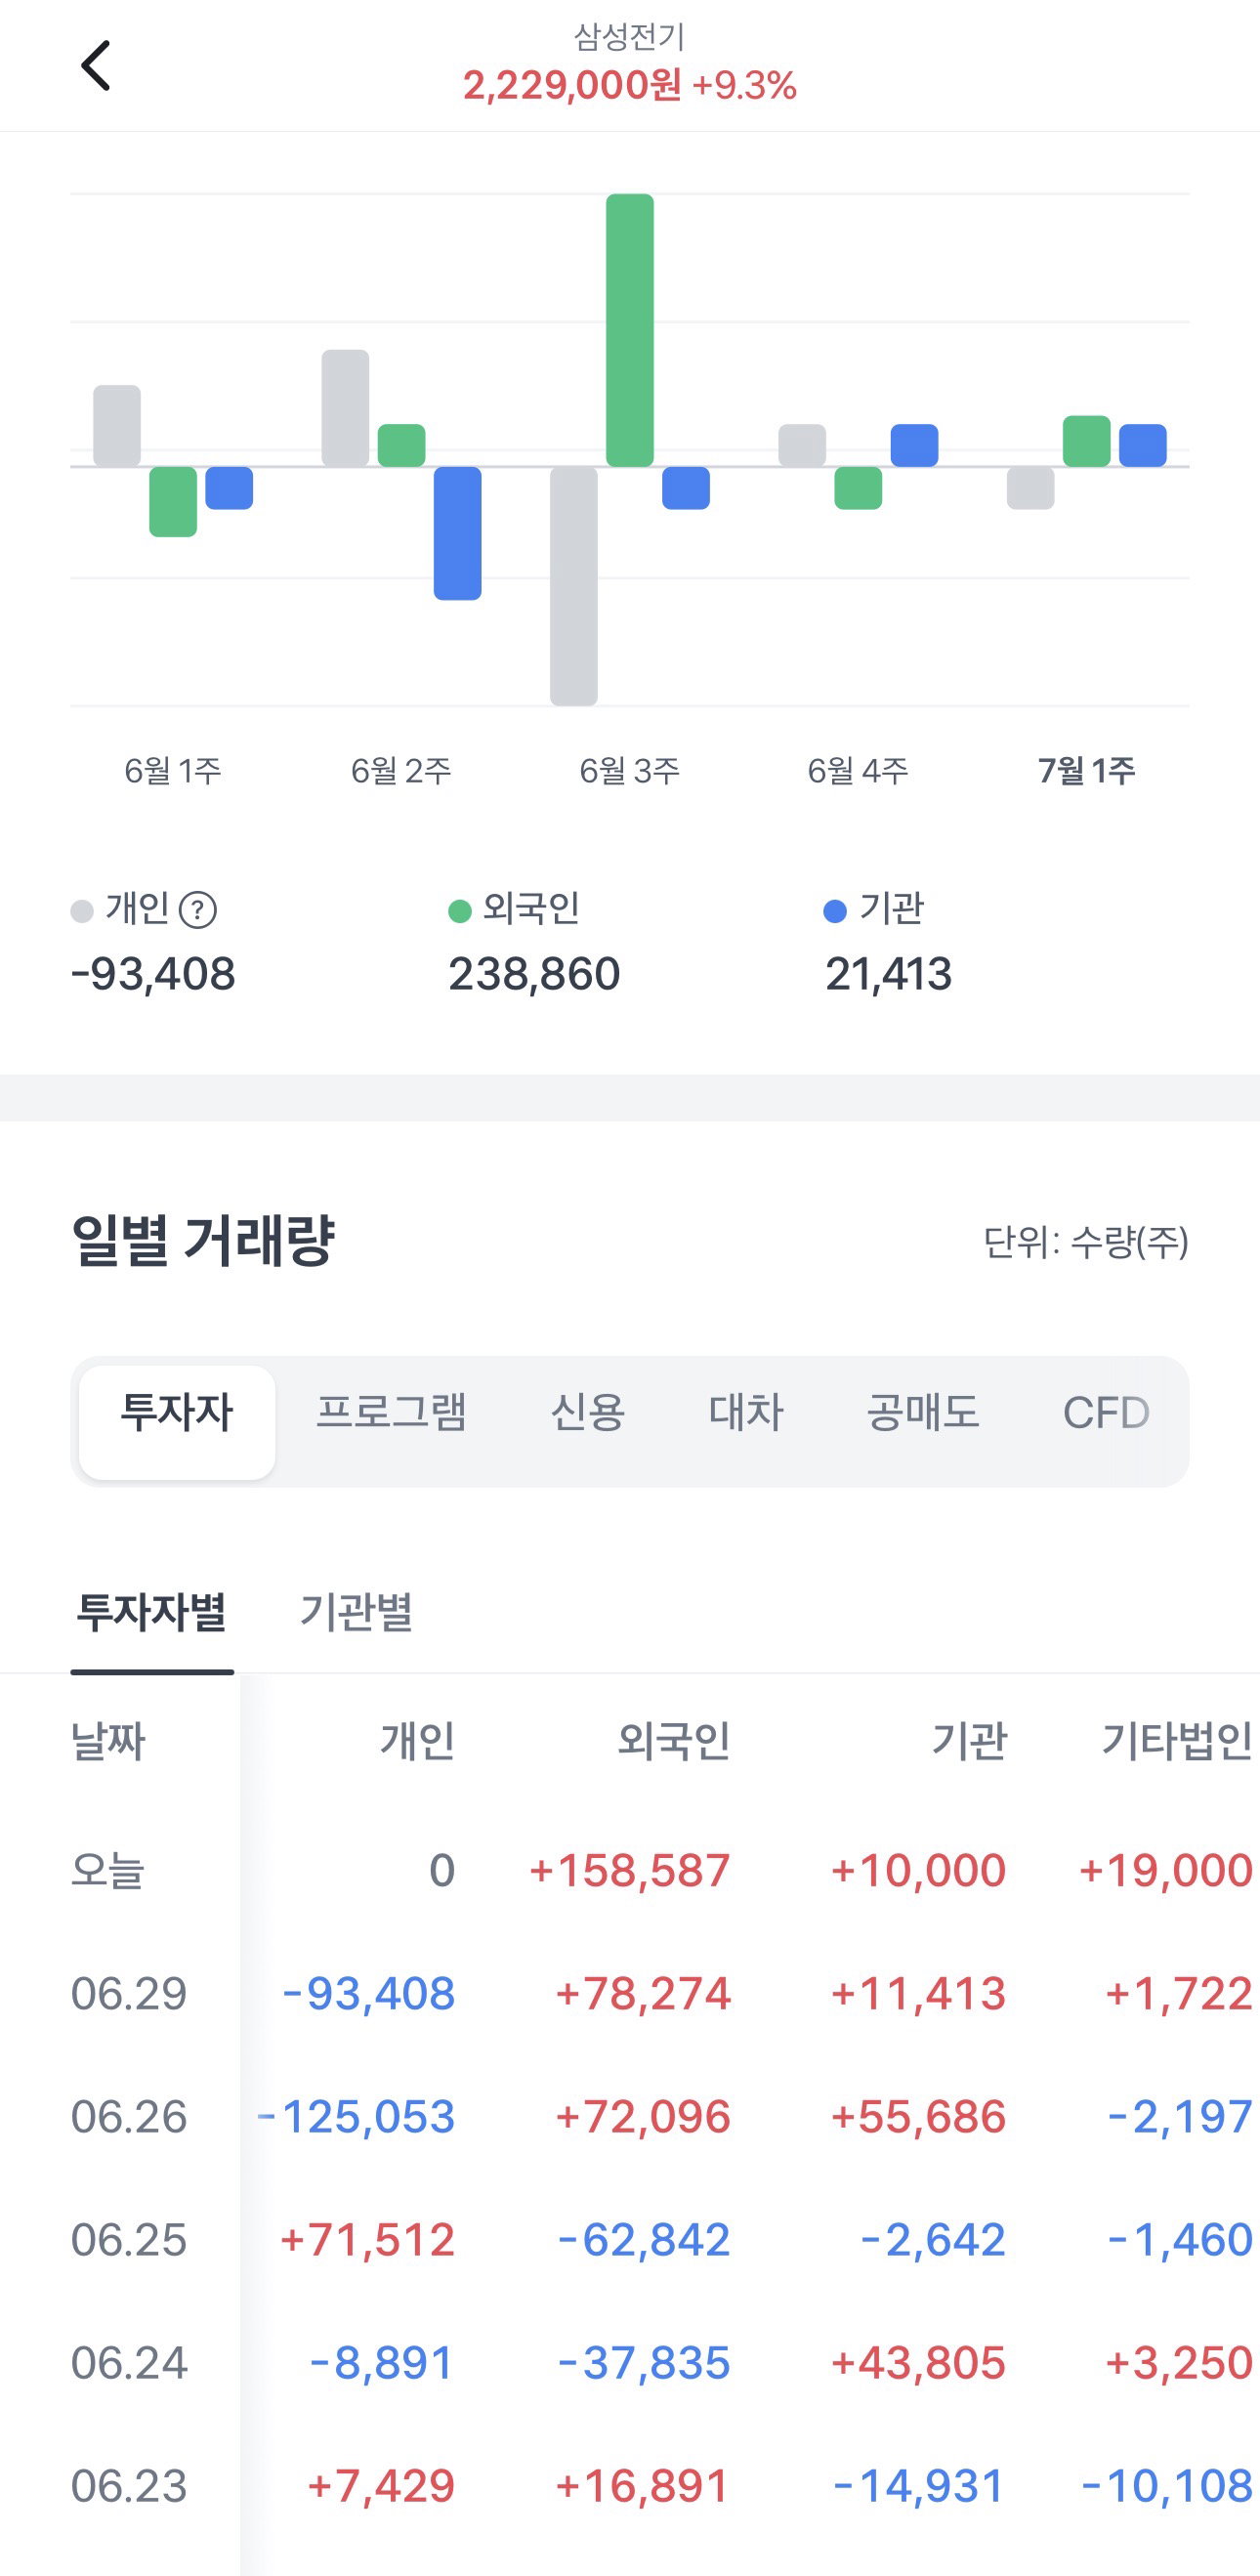
Task: Select the 7월 1주 week label
Action: pyautogui.click(x=1086, y=770)
